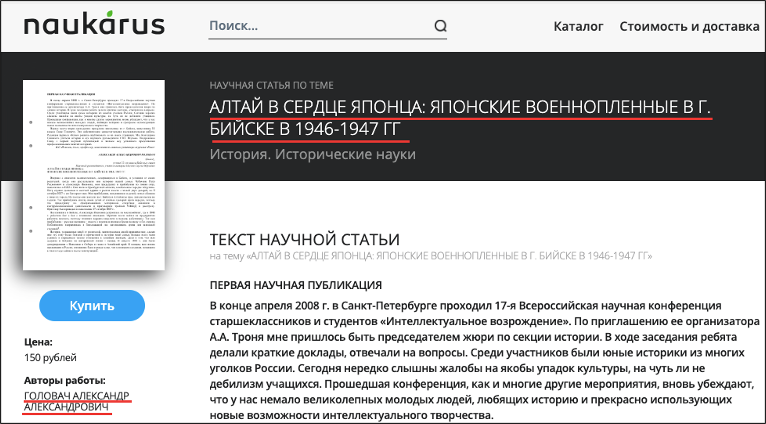Viewport: 766px width, 424px height.
Task: Focus the Поиск search field
Action: point(320,26)
